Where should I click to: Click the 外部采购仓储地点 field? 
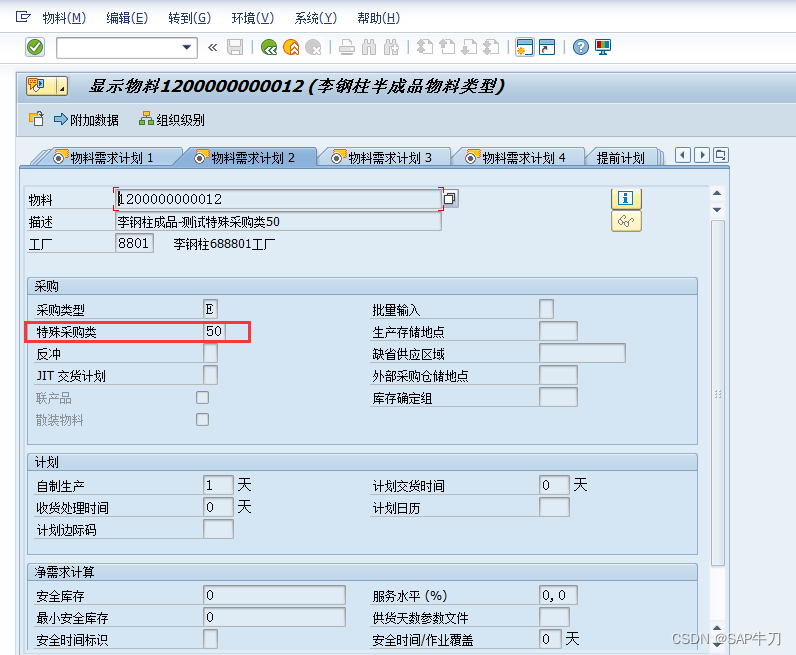tap(558, 375)
